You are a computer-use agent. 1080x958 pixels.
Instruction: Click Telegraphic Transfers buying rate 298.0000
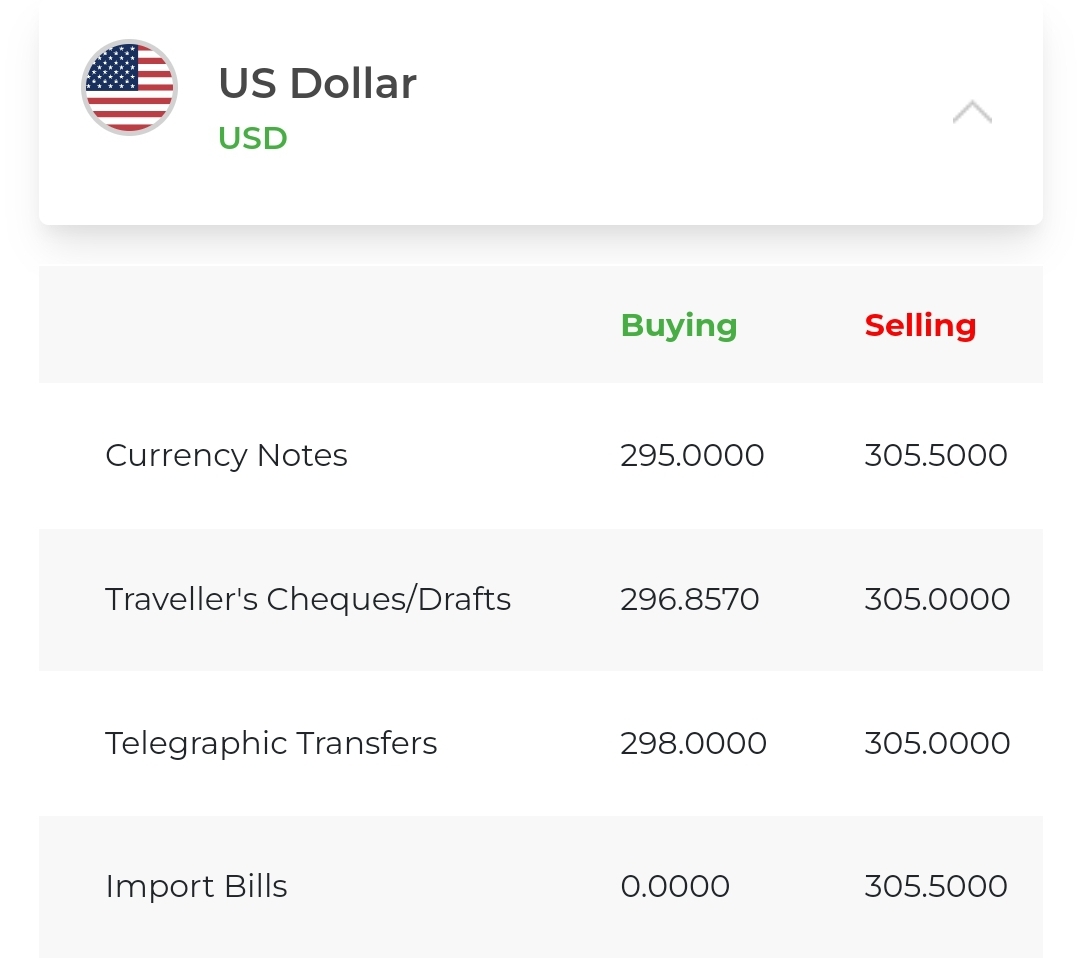(x=694, y=743)
